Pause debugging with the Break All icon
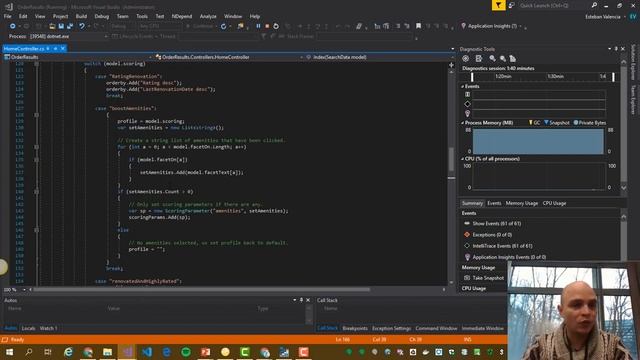This screenshot has height=360, width=640. 258,26
